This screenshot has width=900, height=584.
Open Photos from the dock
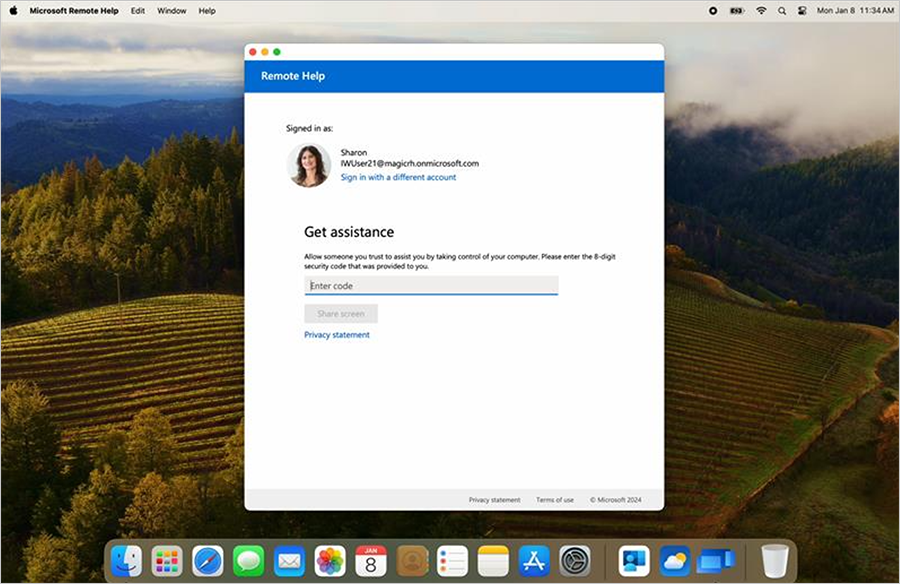[x=330, y=560]
